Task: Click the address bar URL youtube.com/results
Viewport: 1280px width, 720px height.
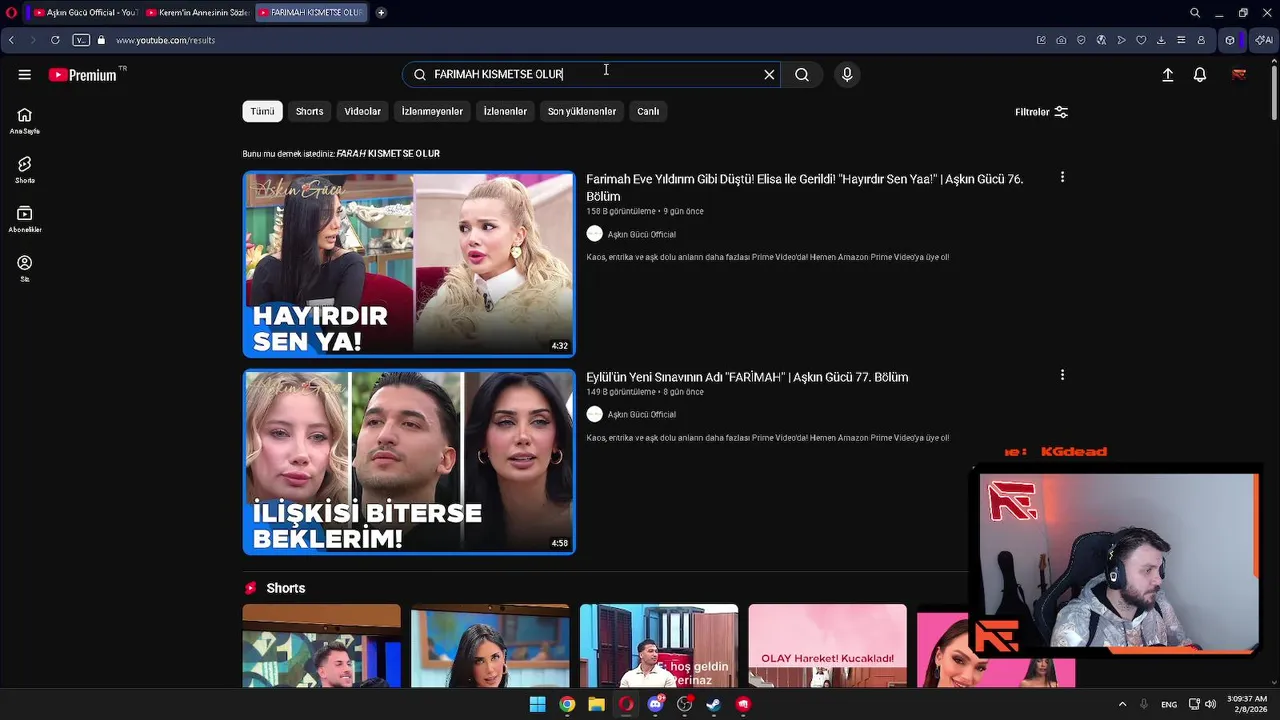Action: (165, 40)
